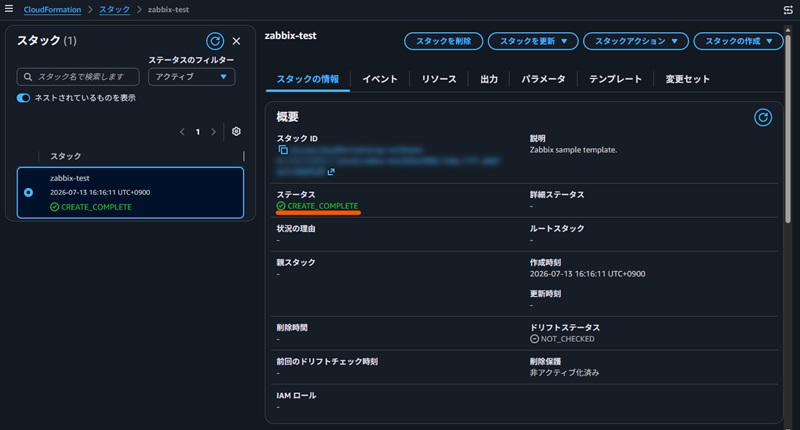
Task: Open CloudFormation breadcrumb link
Action: (52, 9)
